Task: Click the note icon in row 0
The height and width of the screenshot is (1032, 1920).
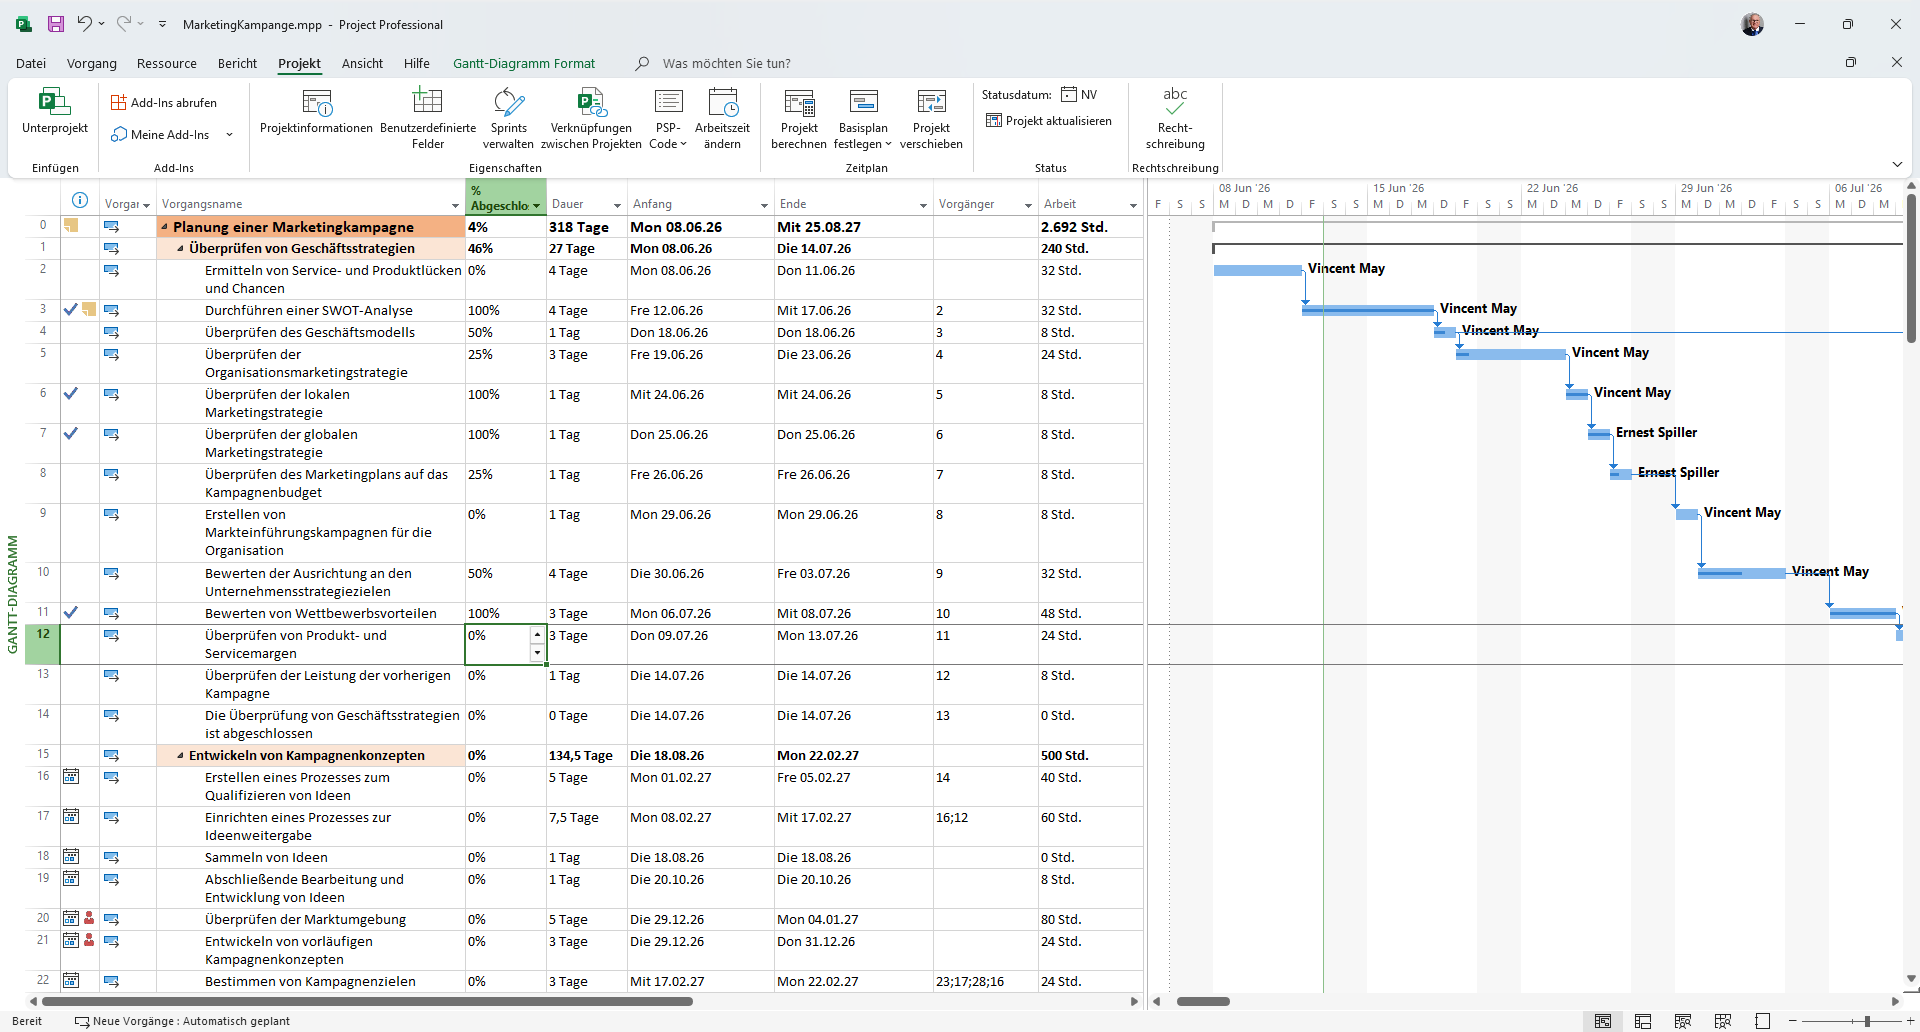Action: [x=71, y=225]
